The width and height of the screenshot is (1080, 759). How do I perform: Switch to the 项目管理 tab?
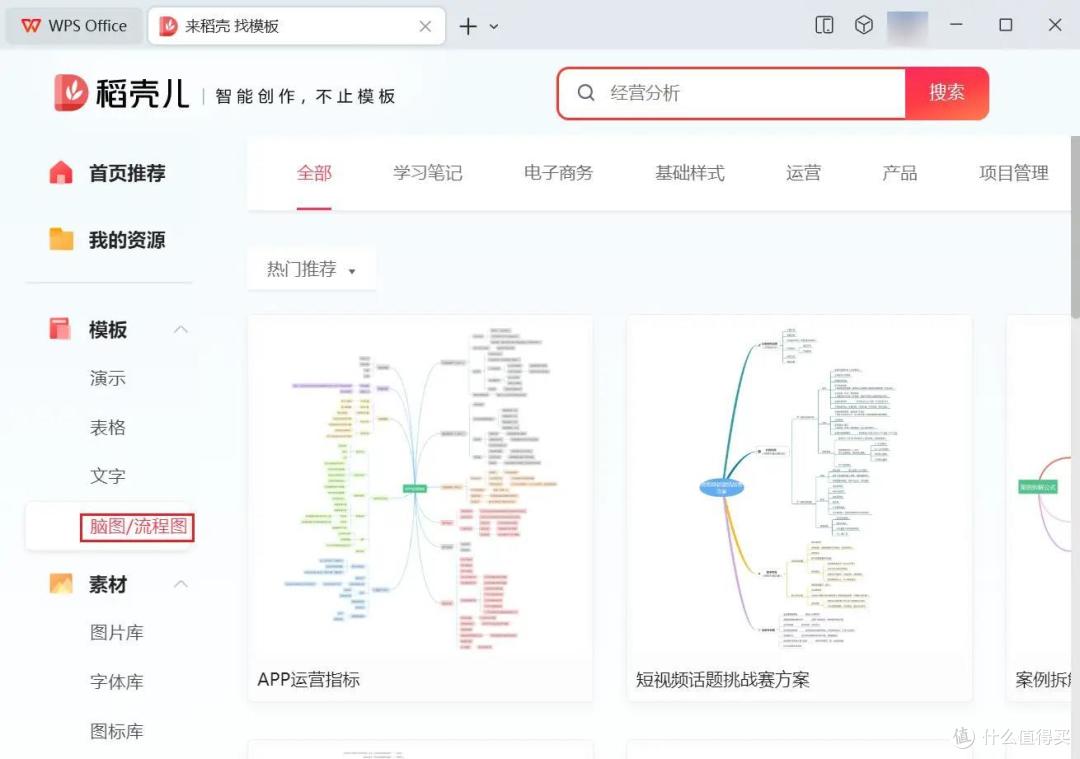[x=1014, y=173]
